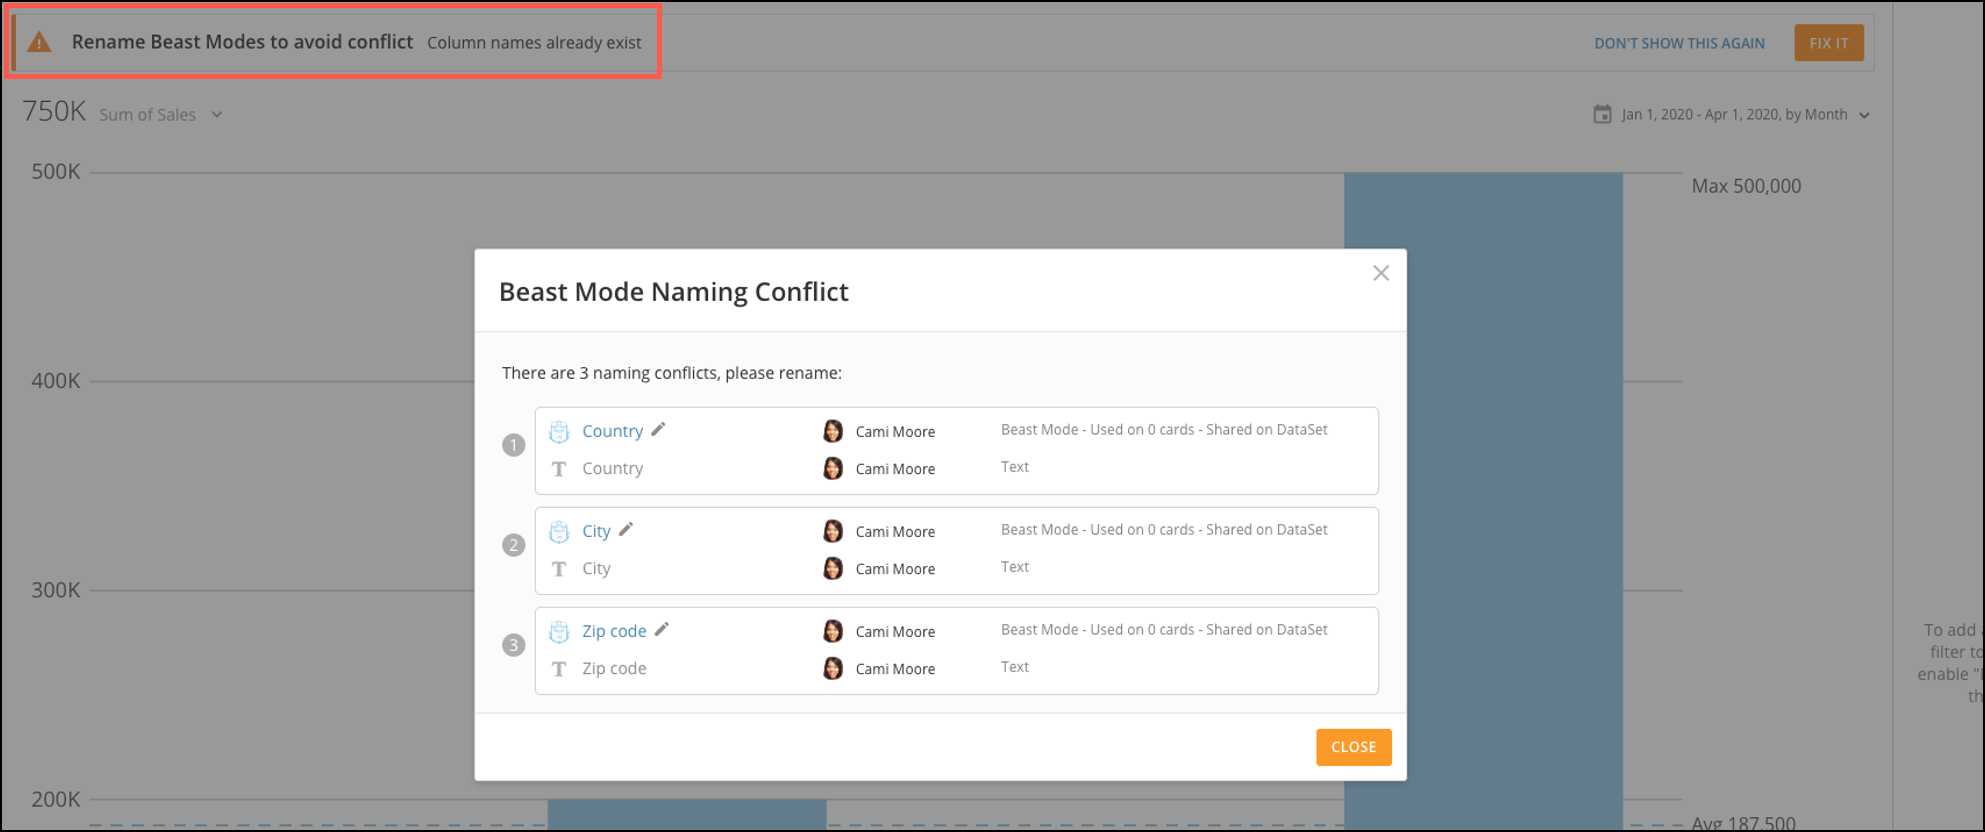
Task: Click the City Beast Mode icon
Action: pyautogui.click(x=559, y=531)
